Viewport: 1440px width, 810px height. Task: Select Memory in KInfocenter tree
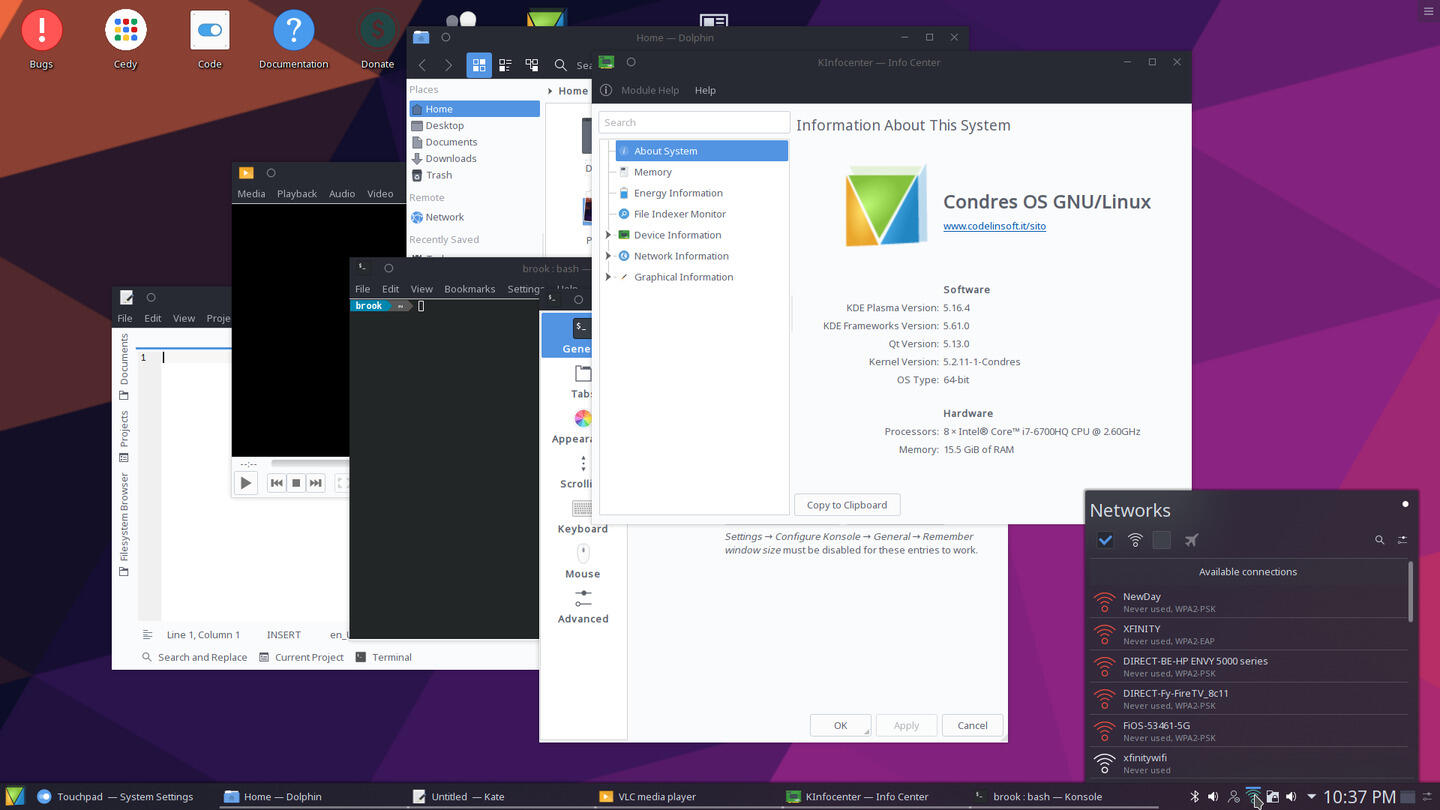652,172
